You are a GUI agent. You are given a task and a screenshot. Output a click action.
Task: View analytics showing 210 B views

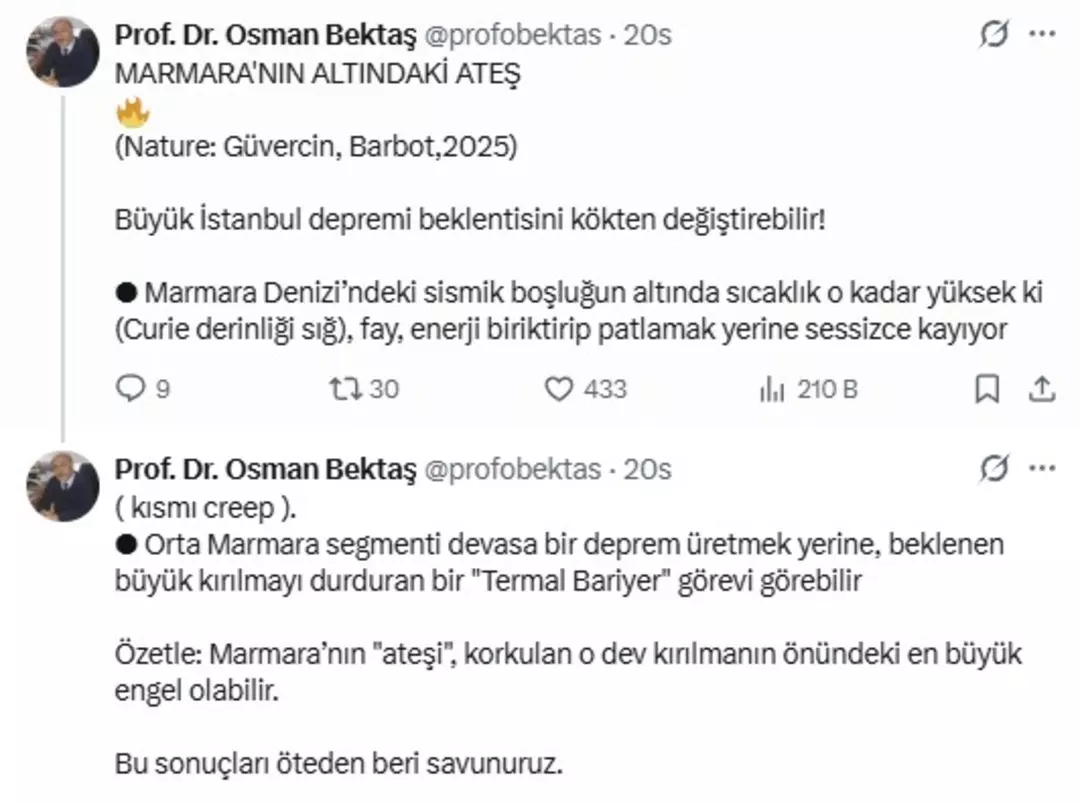772,389
